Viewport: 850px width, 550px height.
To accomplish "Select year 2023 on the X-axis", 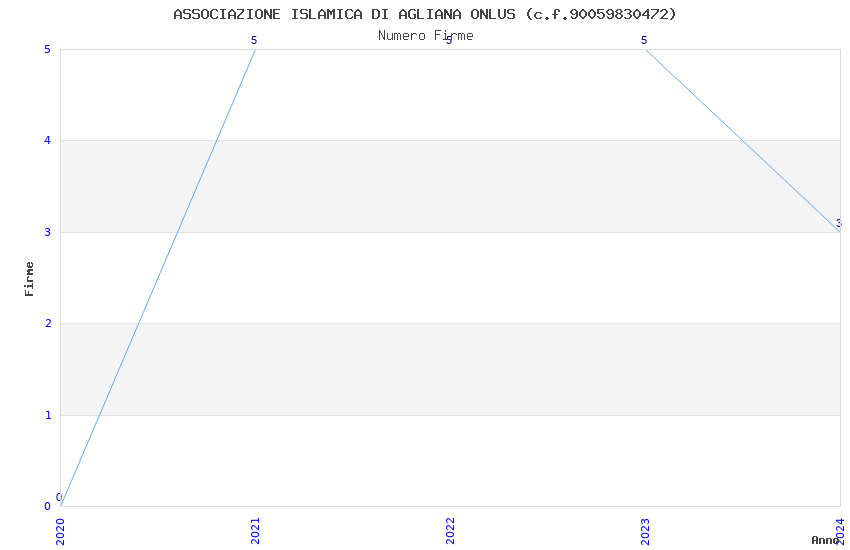I will coord(645,531).
